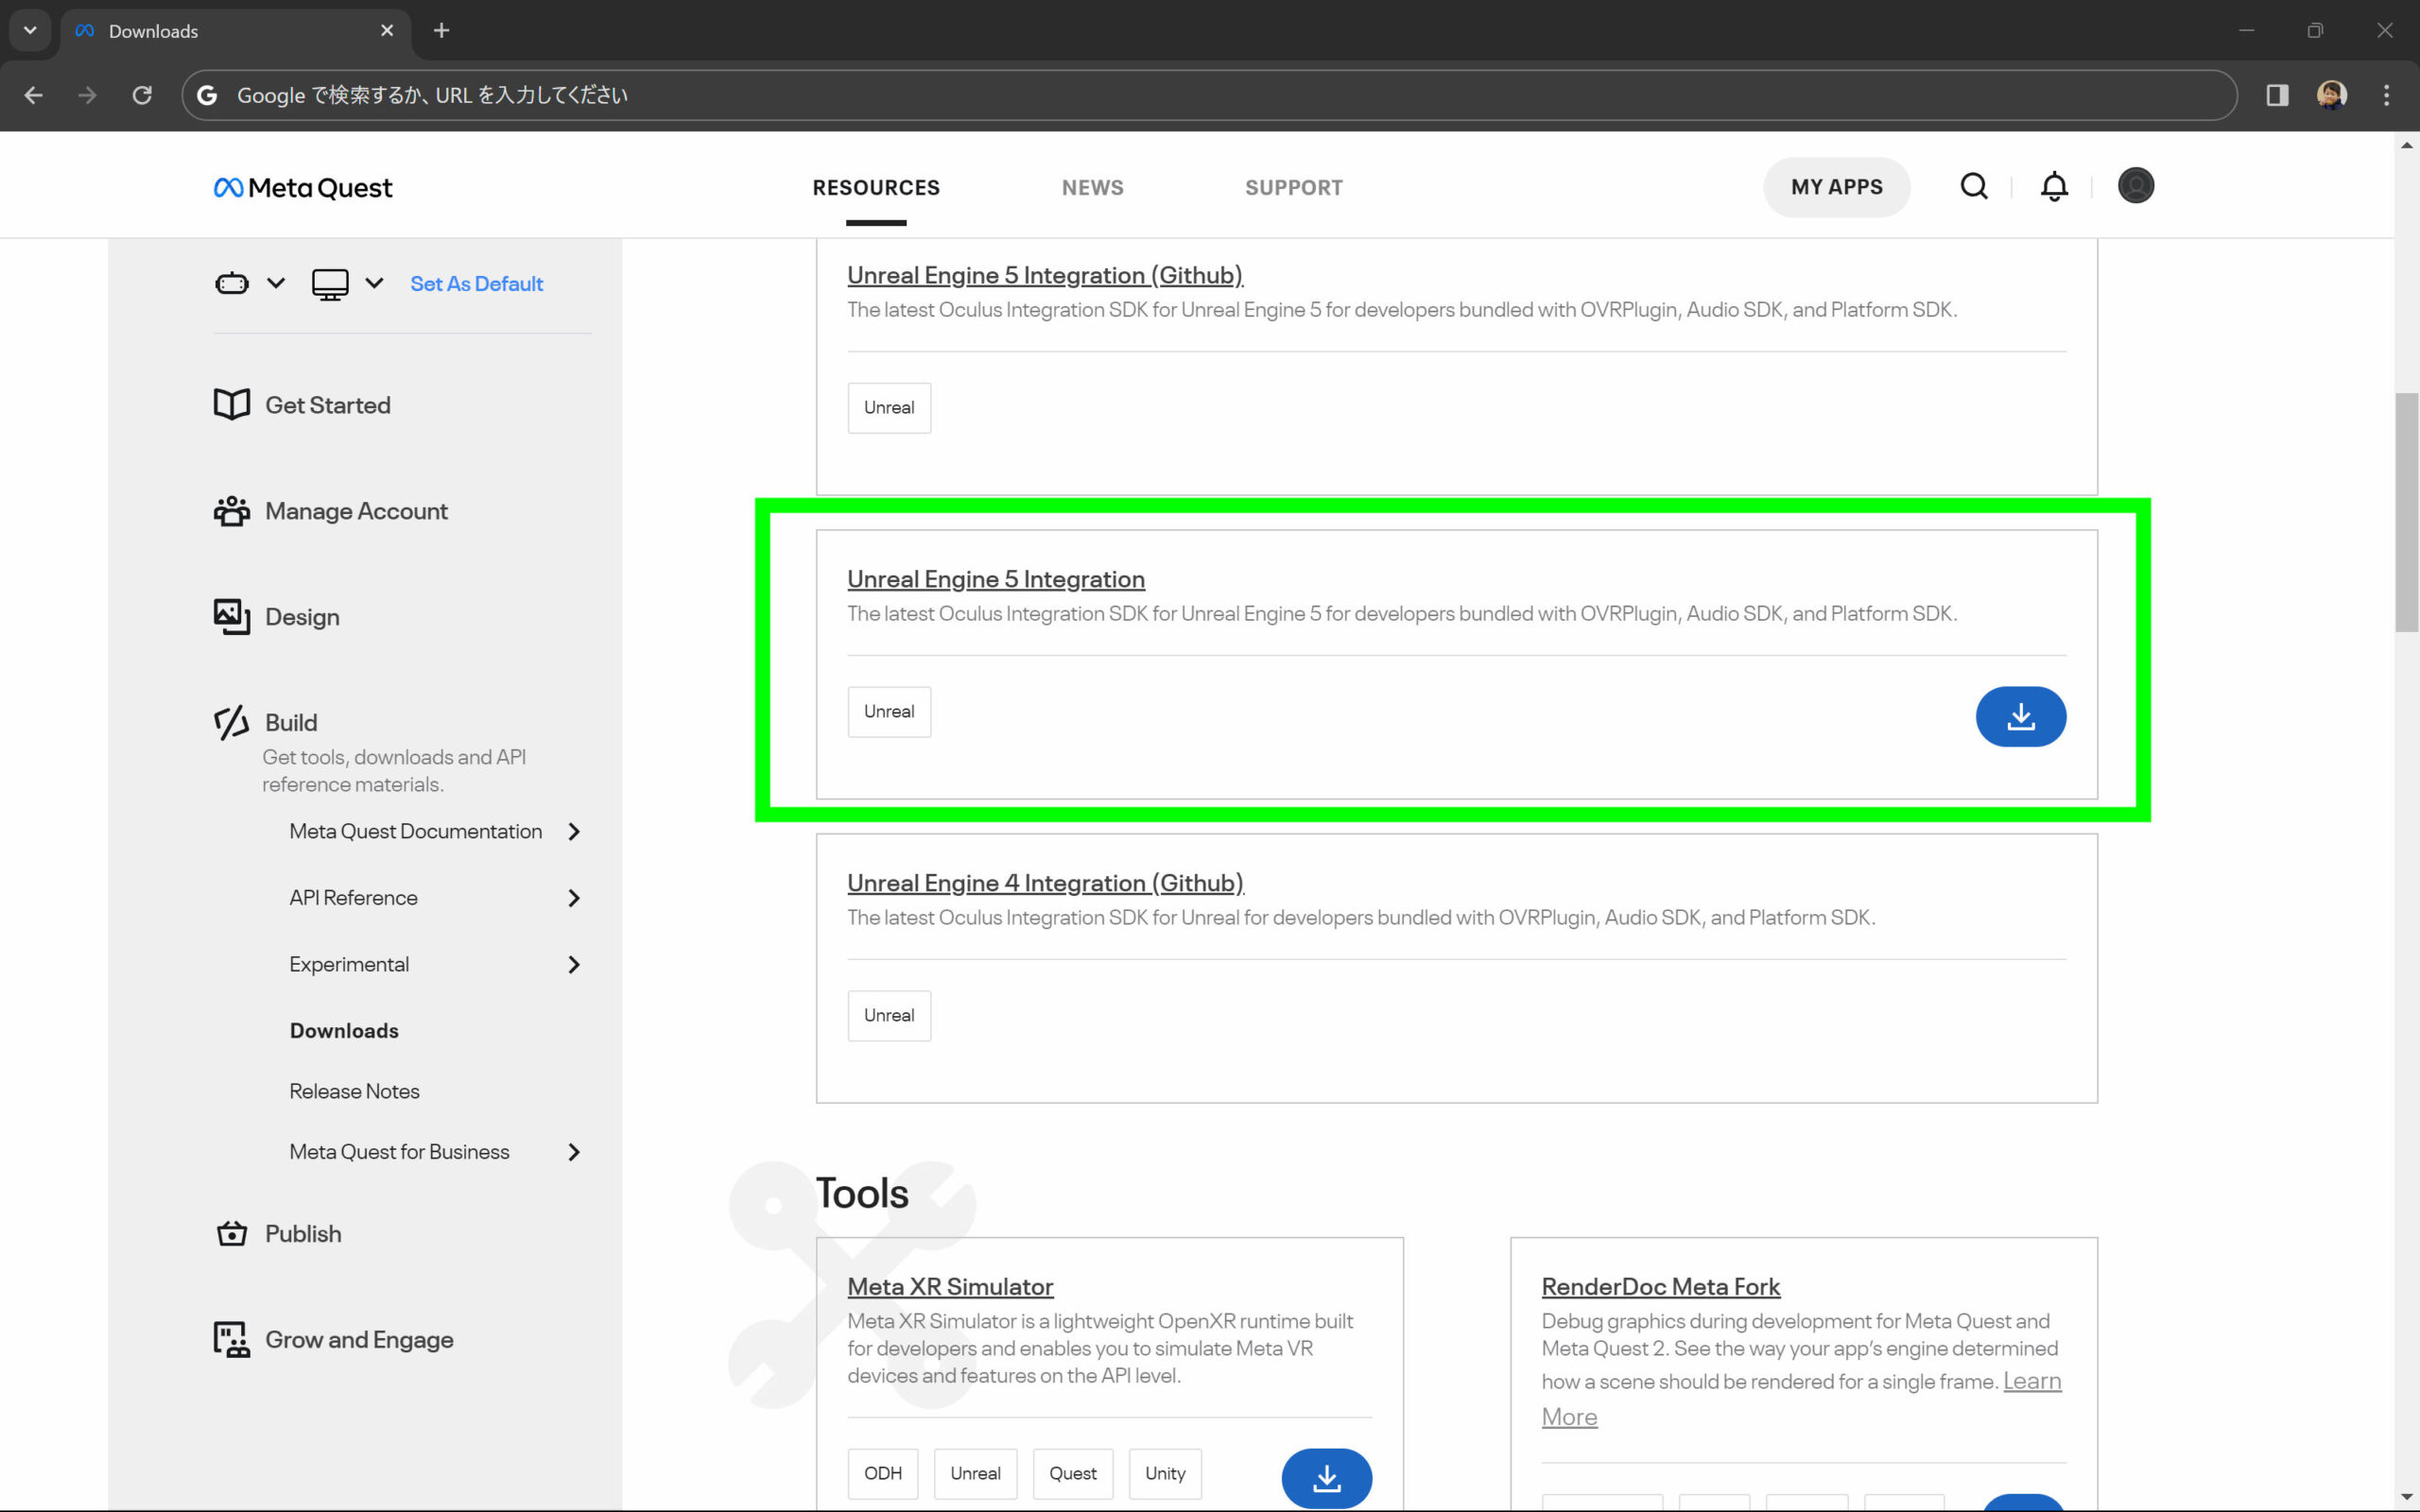The width and height of the screenshot is (2420, 1512).
Task: Switch to the NEWS navigation tab
Action: tap(1092, 188)
